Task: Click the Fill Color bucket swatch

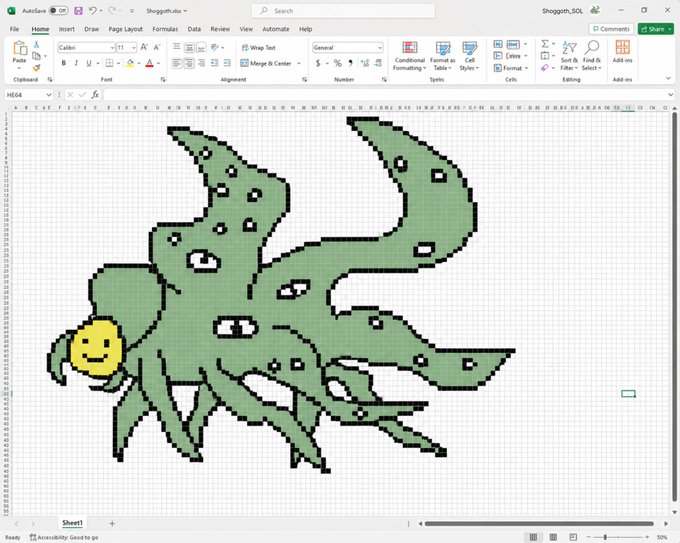Action: pyautogui.click(x=130, y=63)
